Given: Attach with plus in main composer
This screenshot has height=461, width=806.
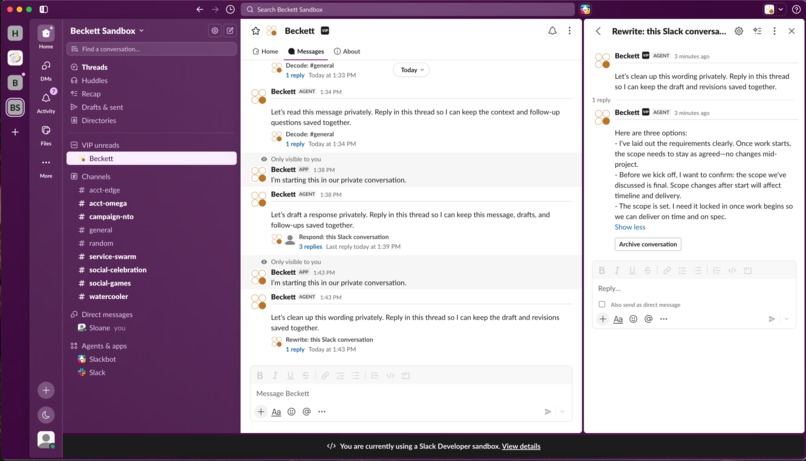Looking at the screenshot, I should coord(261,412).
